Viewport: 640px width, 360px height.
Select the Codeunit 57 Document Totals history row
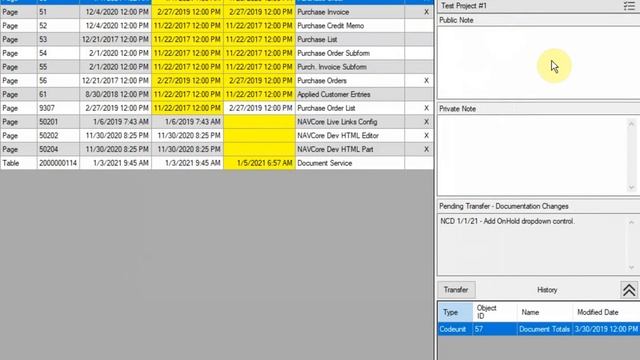pyautogui.click(x=539, y=329)
